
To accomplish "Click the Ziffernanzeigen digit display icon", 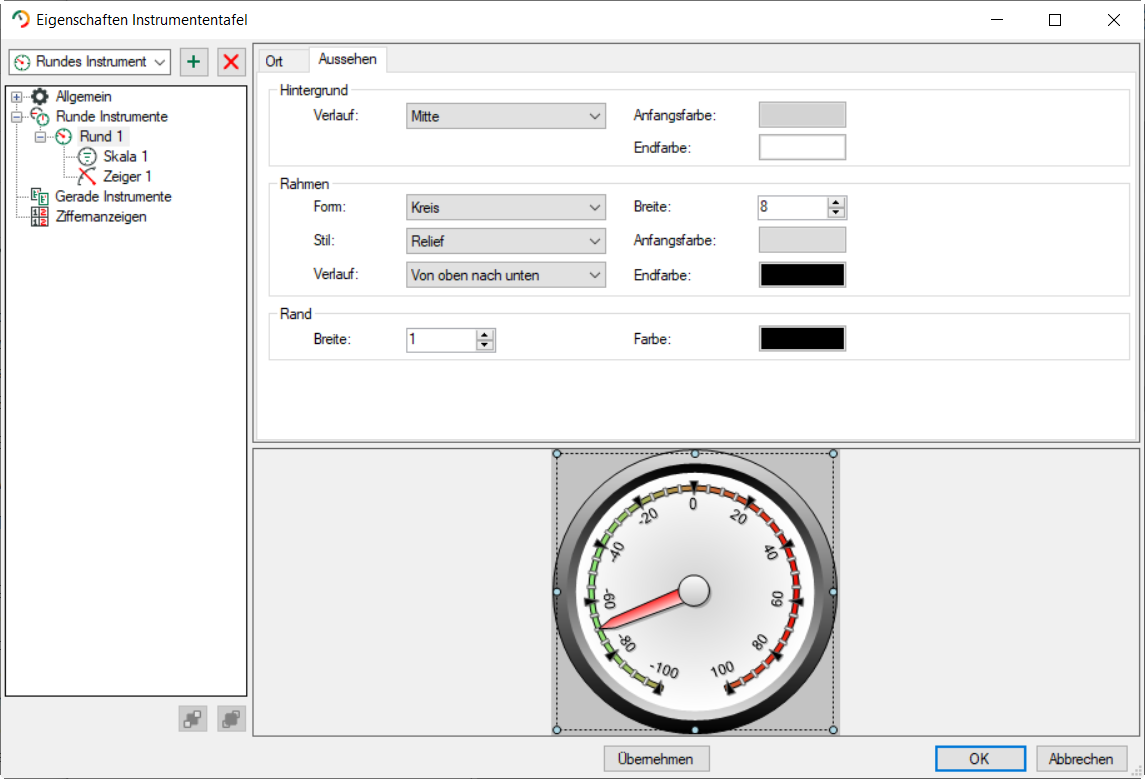I will tap(40, 216).
